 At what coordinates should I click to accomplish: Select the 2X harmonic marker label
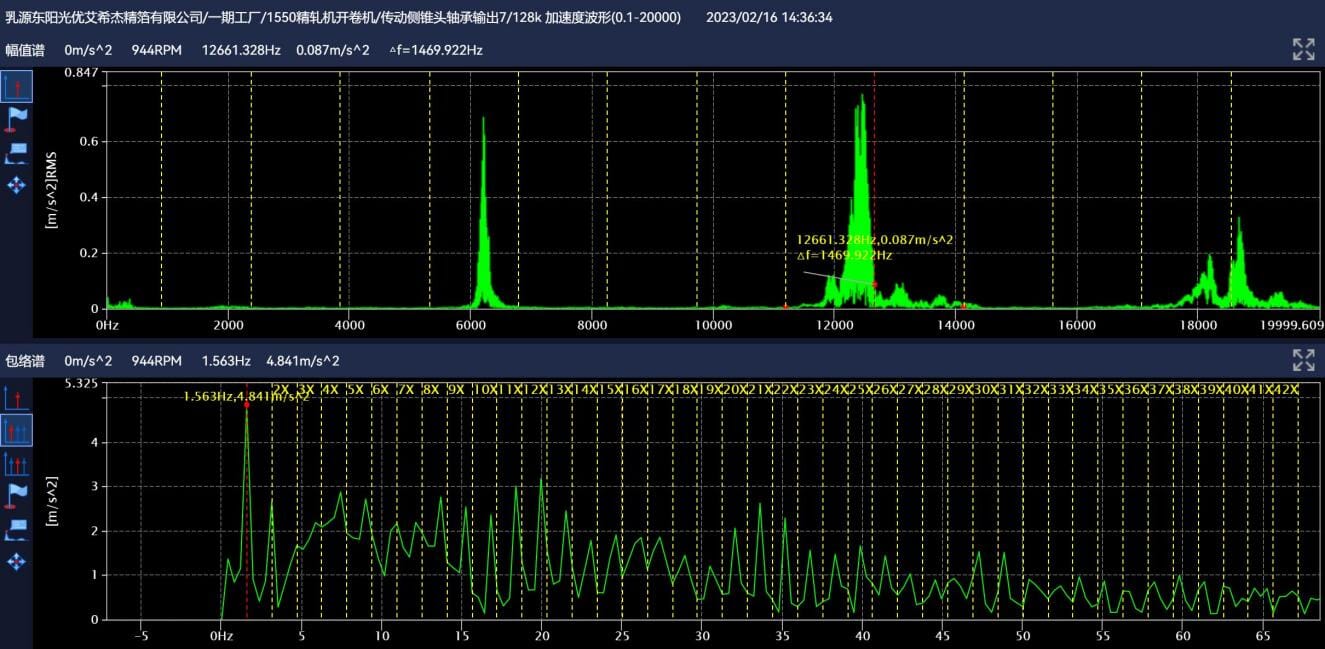281,389
